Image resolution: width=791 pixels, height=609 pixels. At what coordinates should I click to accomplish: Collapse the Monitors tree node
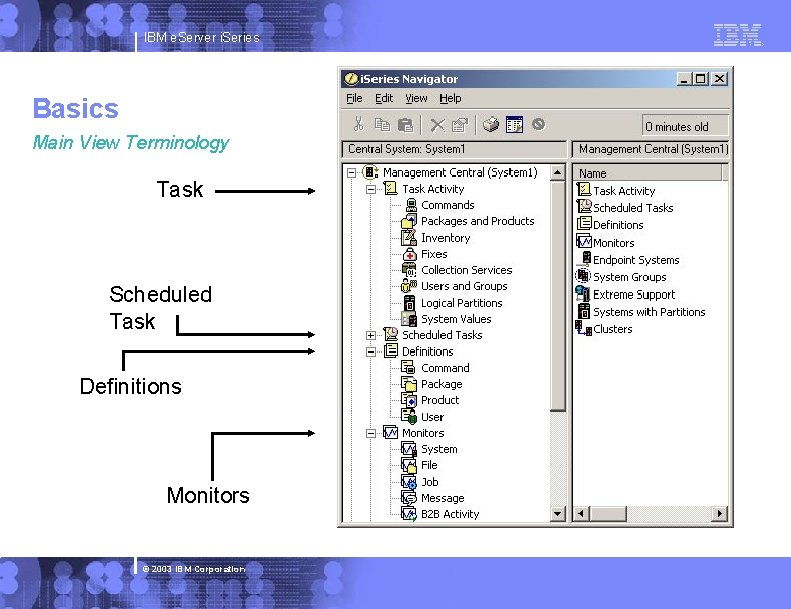click(x=371, y=433)
